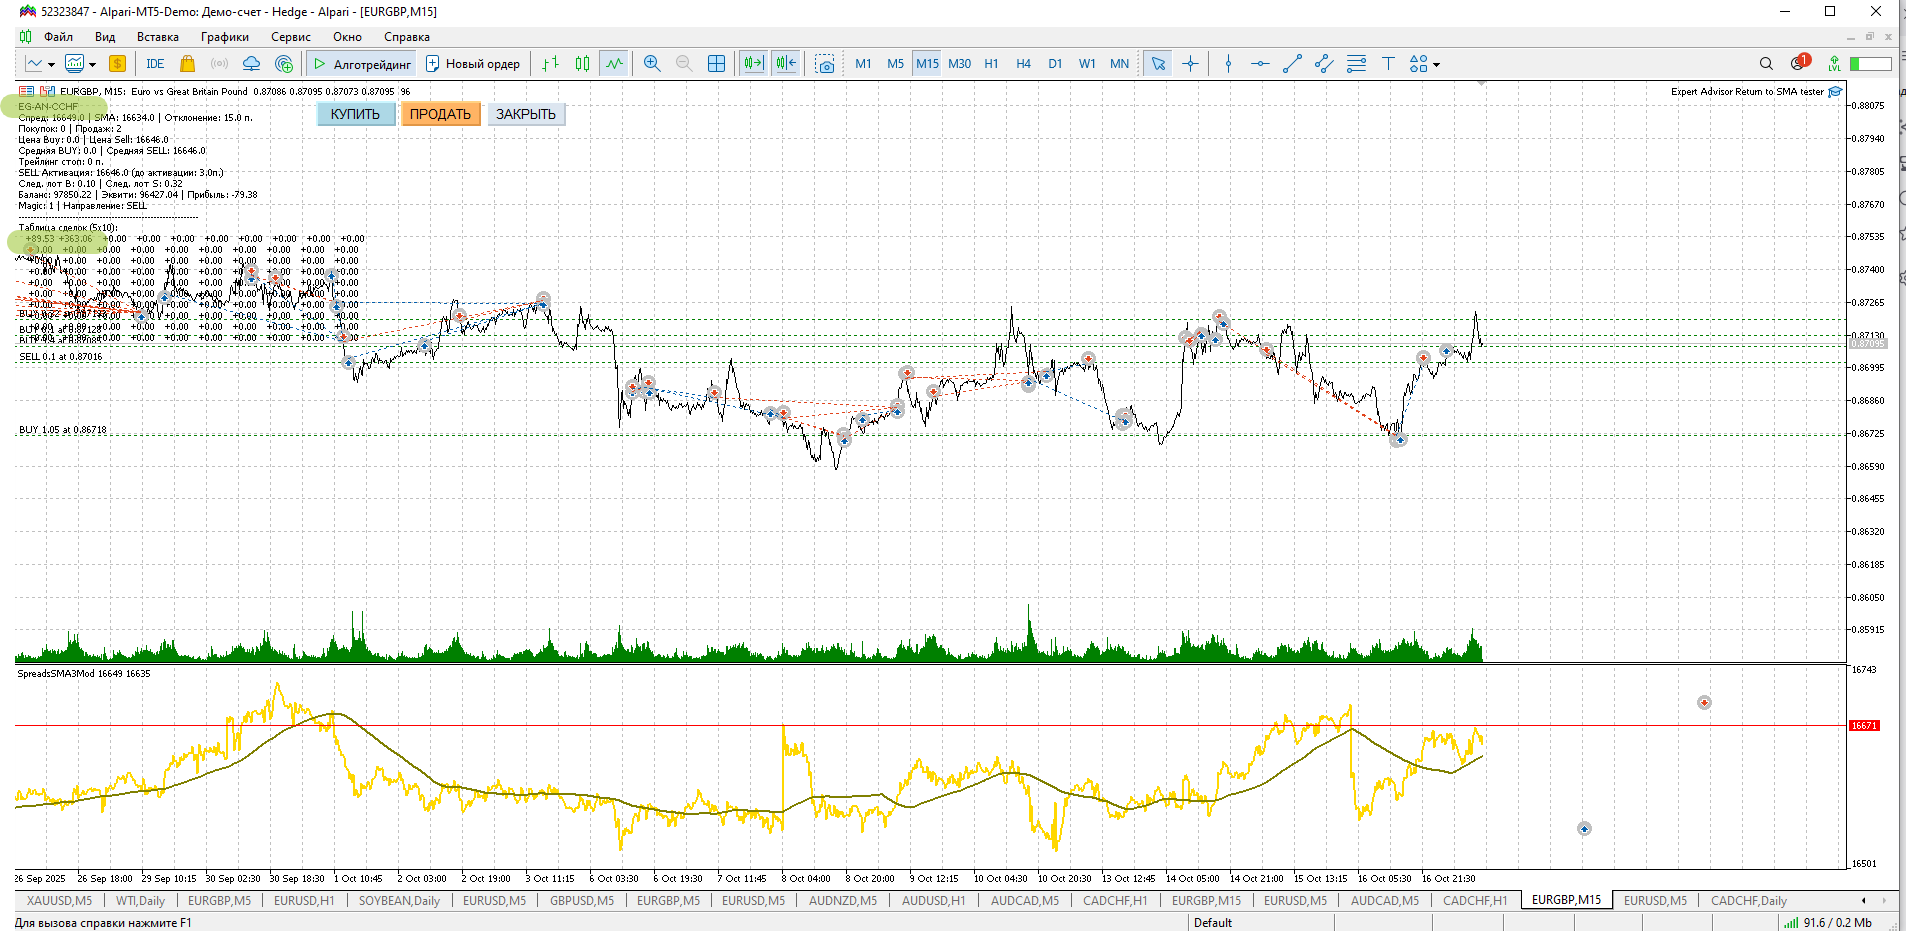
Task: Switch to the M30 timeframe
Action: 959,64
